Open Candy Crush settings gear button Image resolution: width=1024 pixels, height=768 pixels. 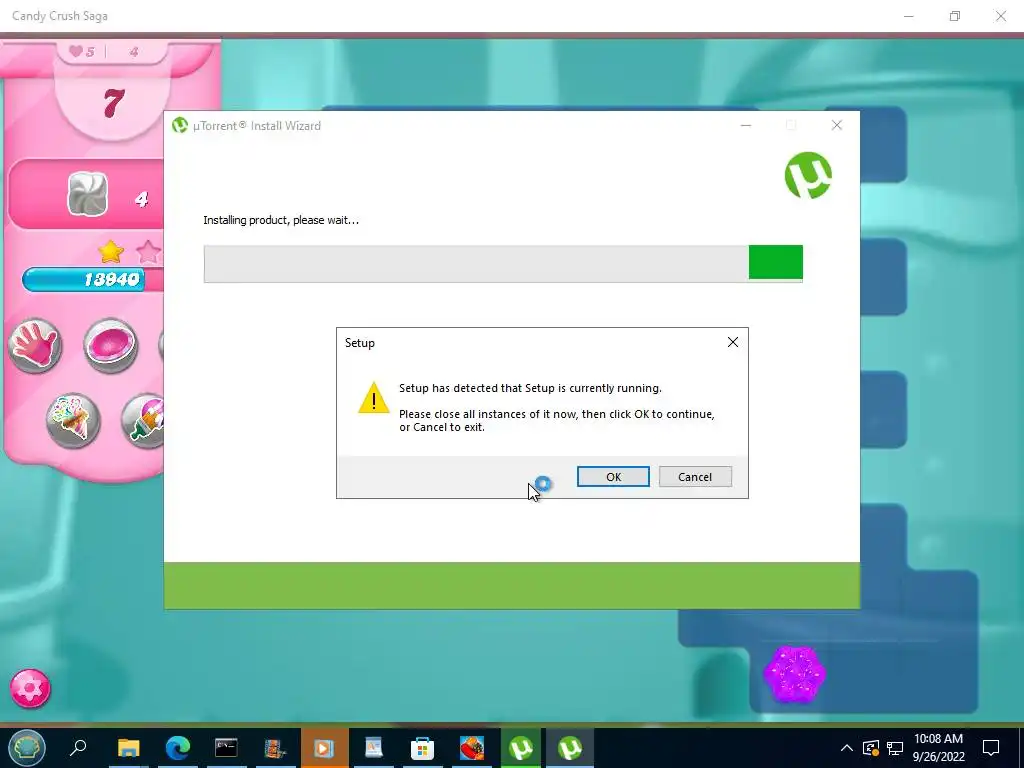(x=30, y=688)
